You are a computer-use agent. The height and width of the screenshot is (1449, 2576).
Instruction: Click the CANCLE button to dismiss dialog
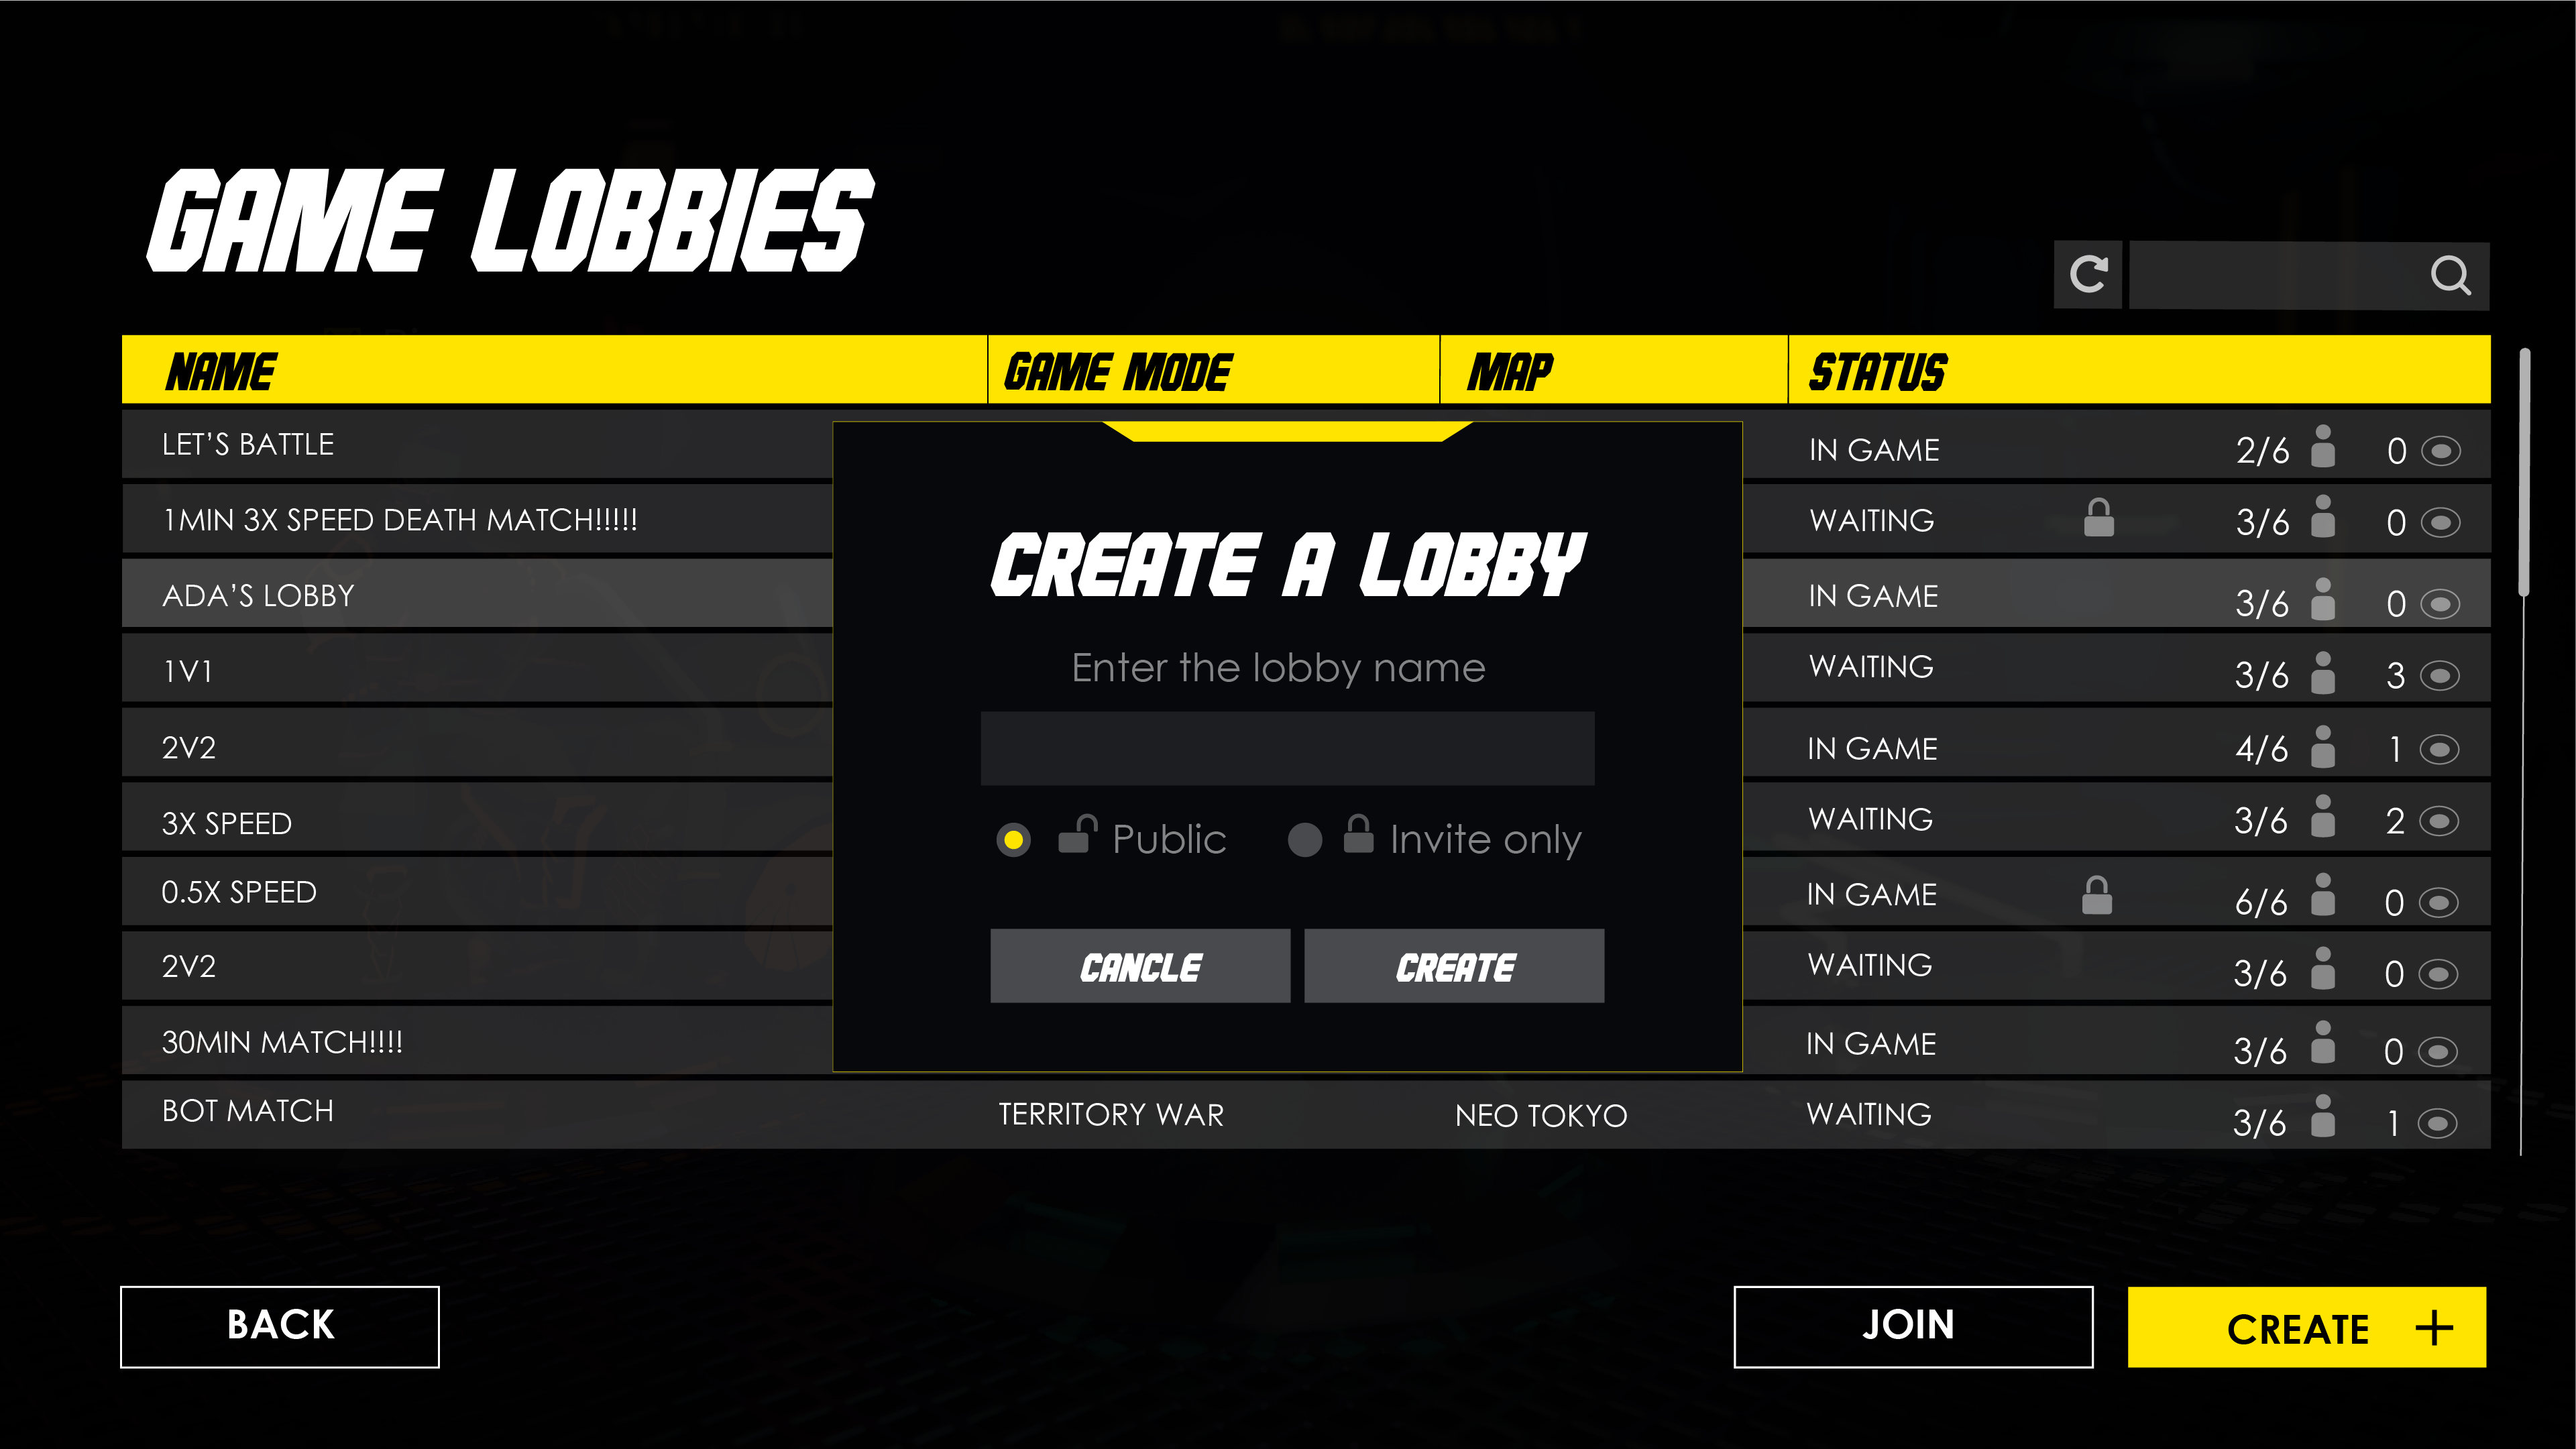(x=1139, y=966)
